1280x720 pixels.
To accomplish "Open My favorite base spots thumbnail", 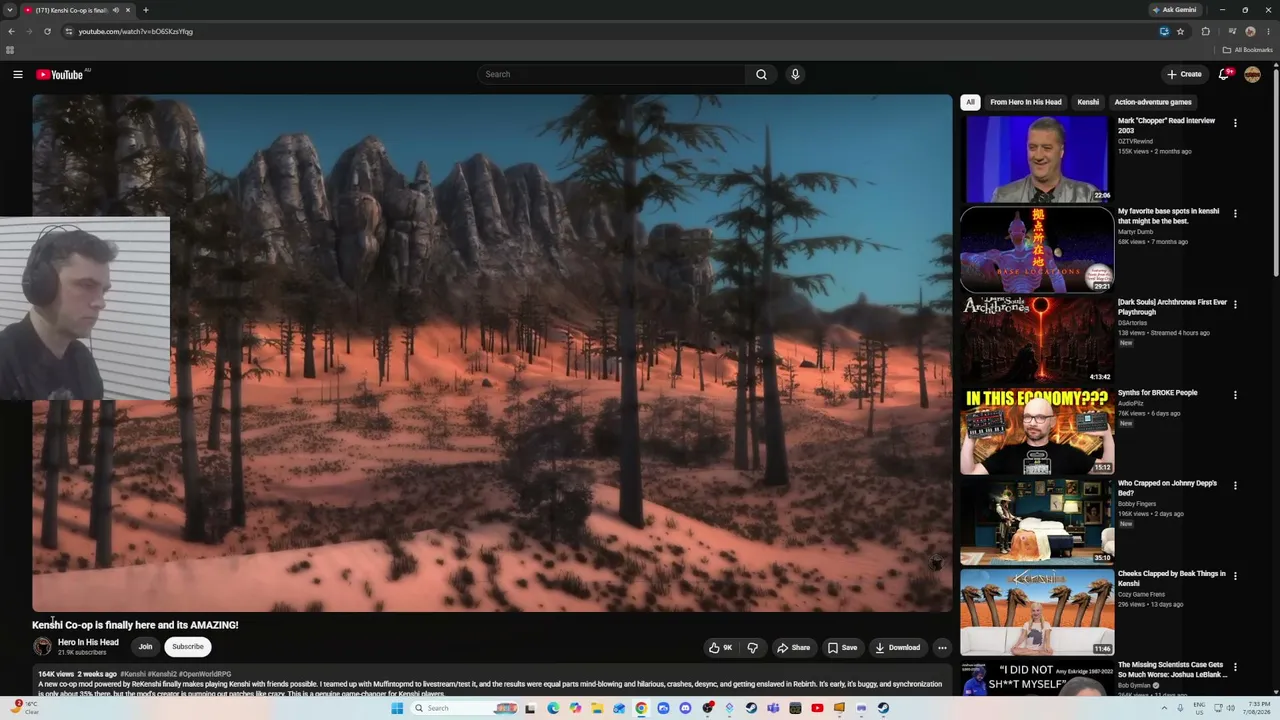I will 1037,250.
